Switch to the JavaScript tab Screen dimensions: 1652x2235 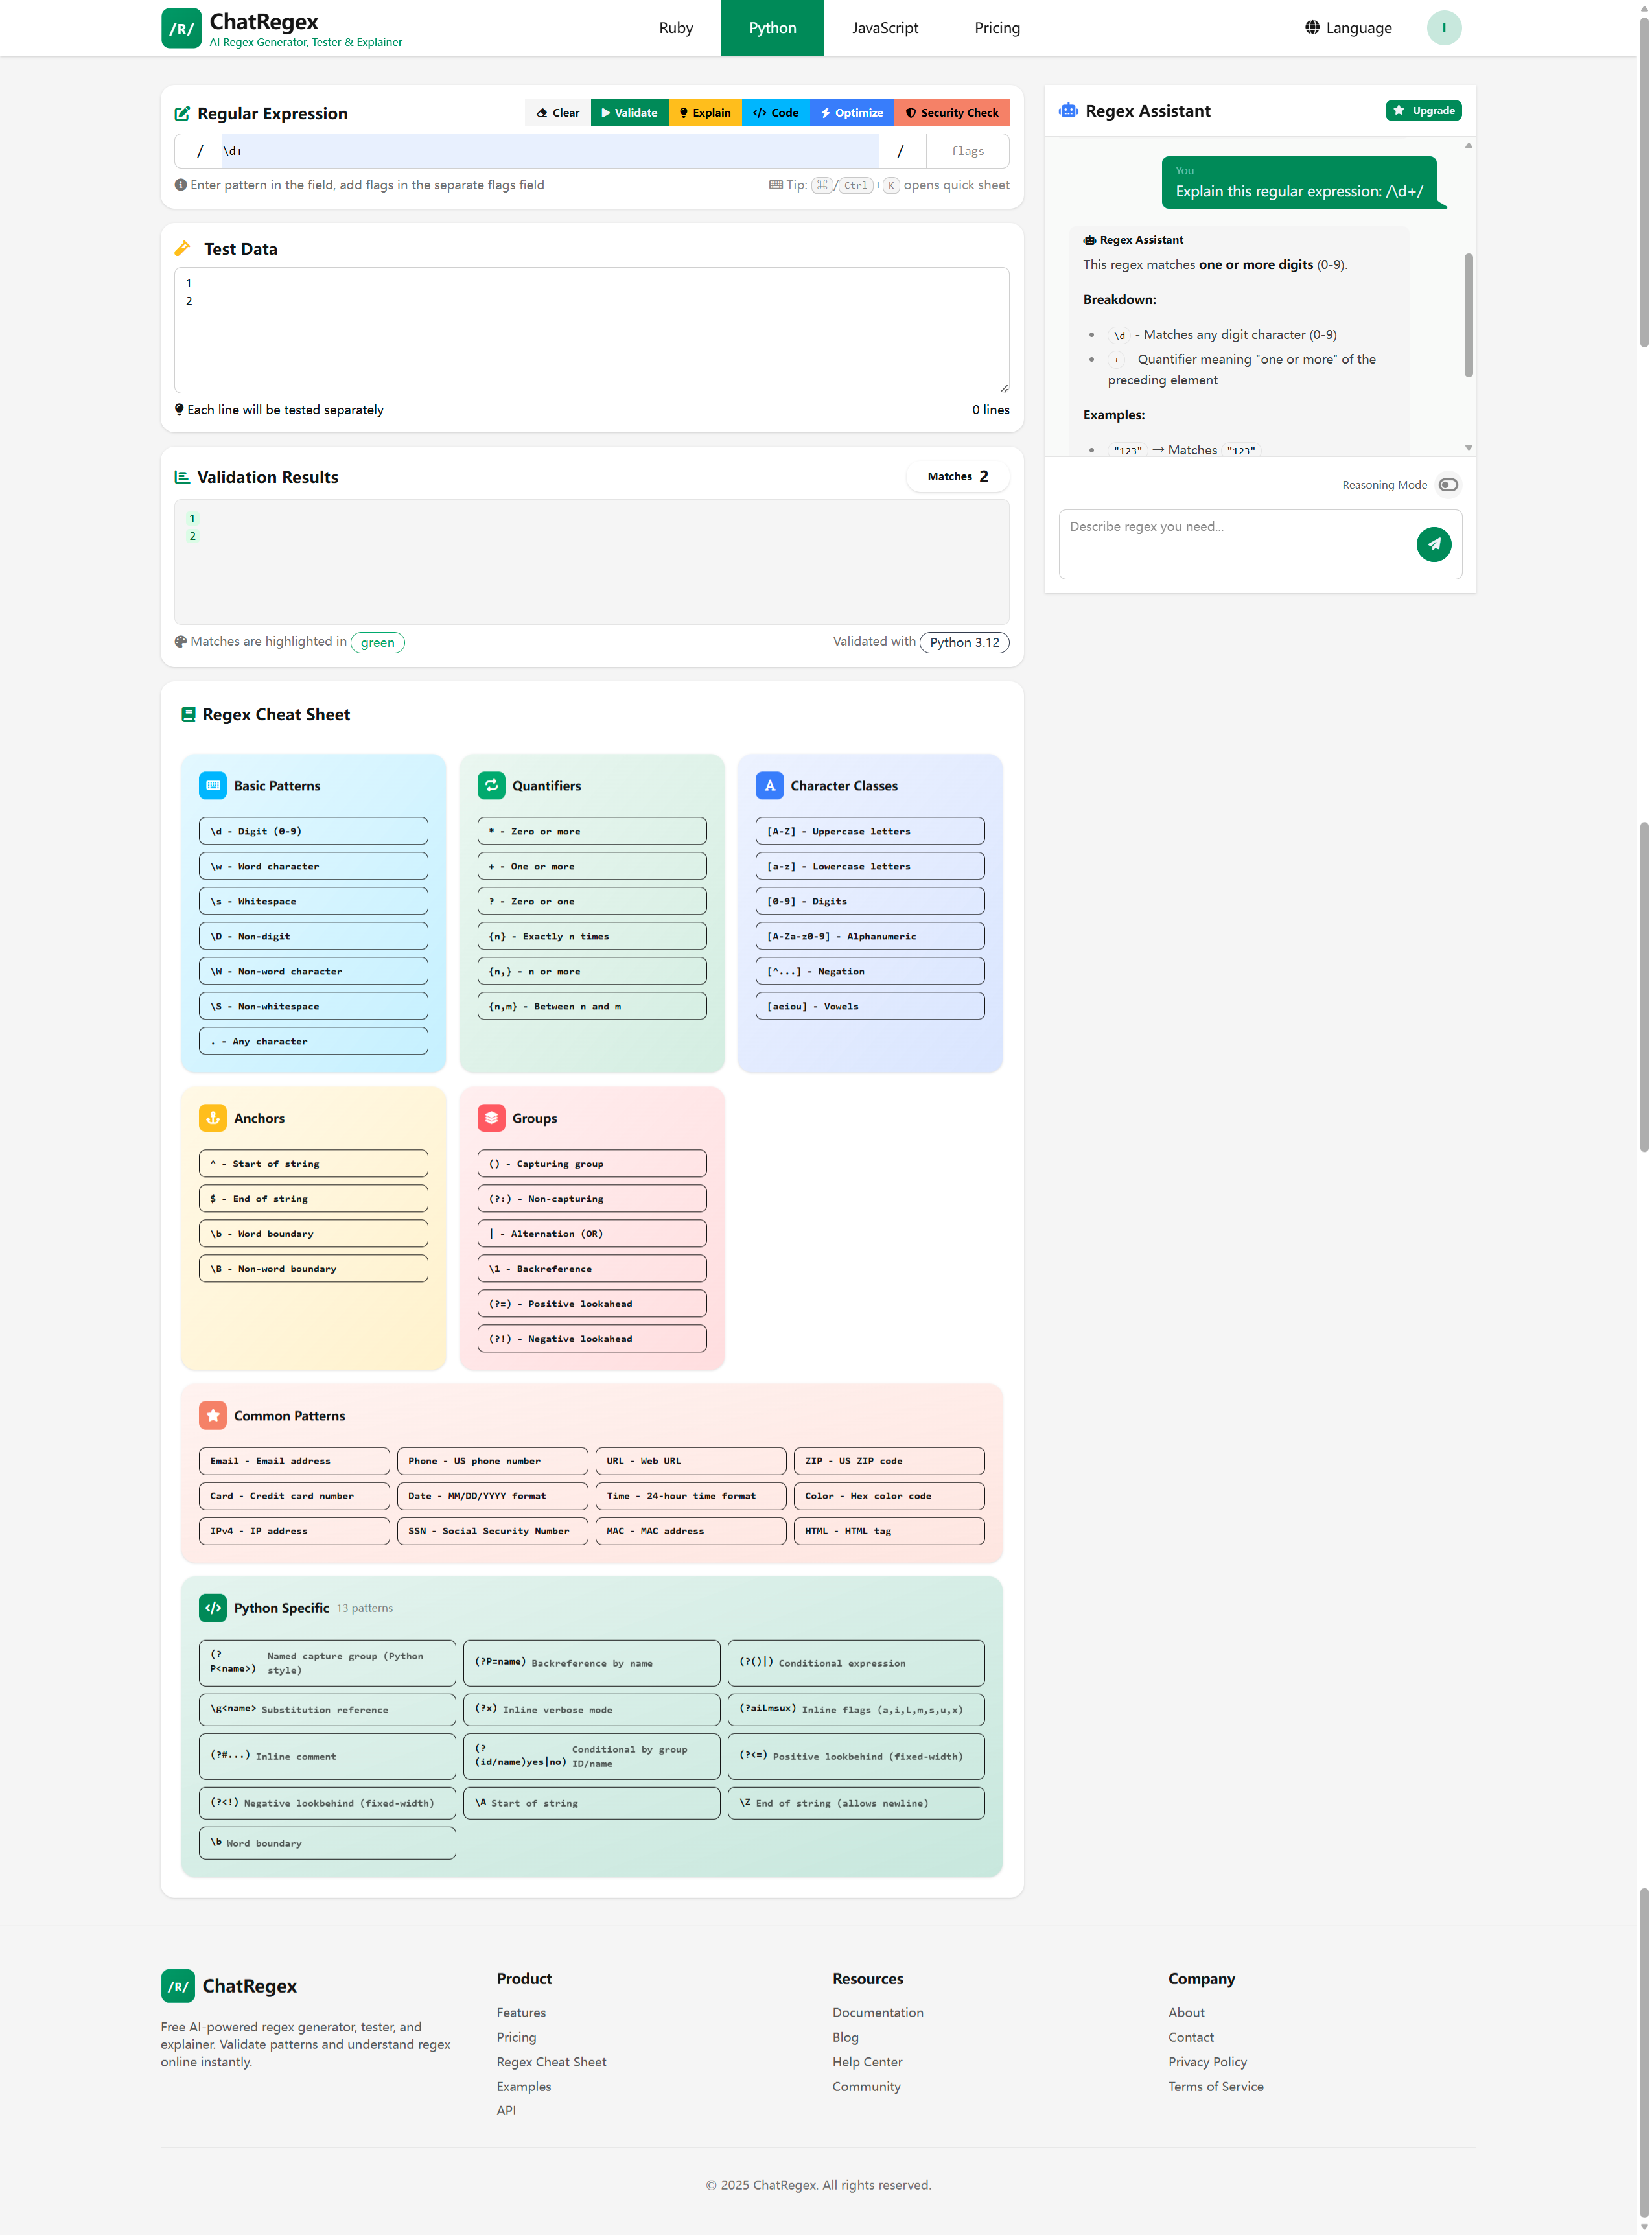pos(884,27)
